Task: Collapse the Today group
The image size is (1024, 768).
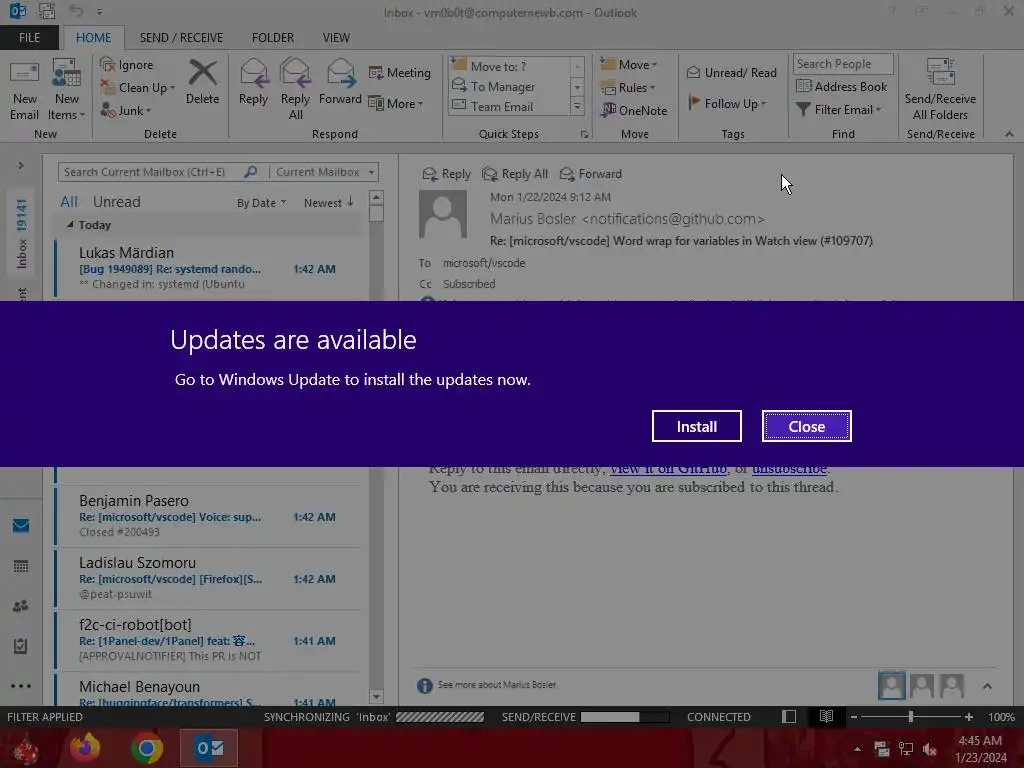Action: (x=70, y=225)
